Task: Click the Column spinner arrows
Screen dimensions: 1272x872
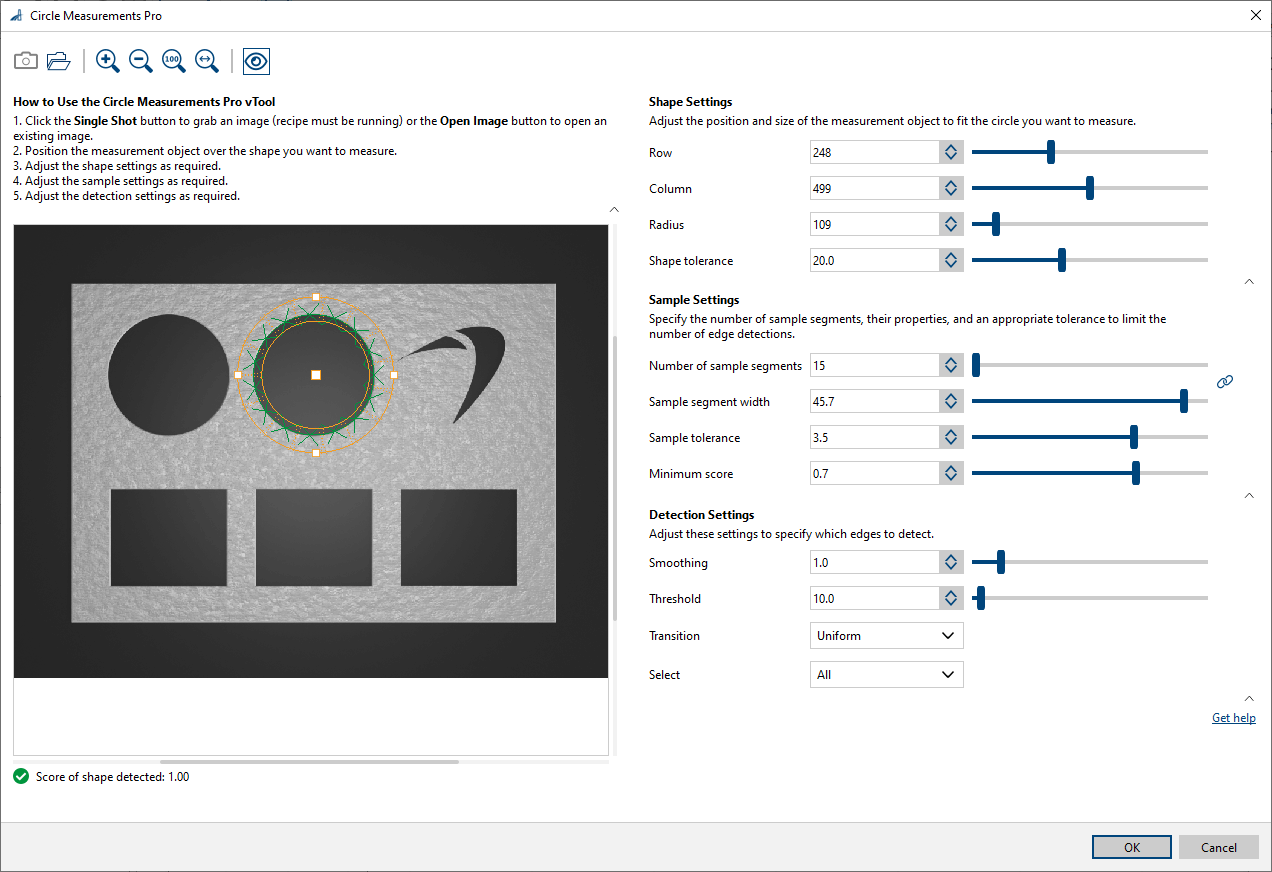Action: (x=951, y=189)
